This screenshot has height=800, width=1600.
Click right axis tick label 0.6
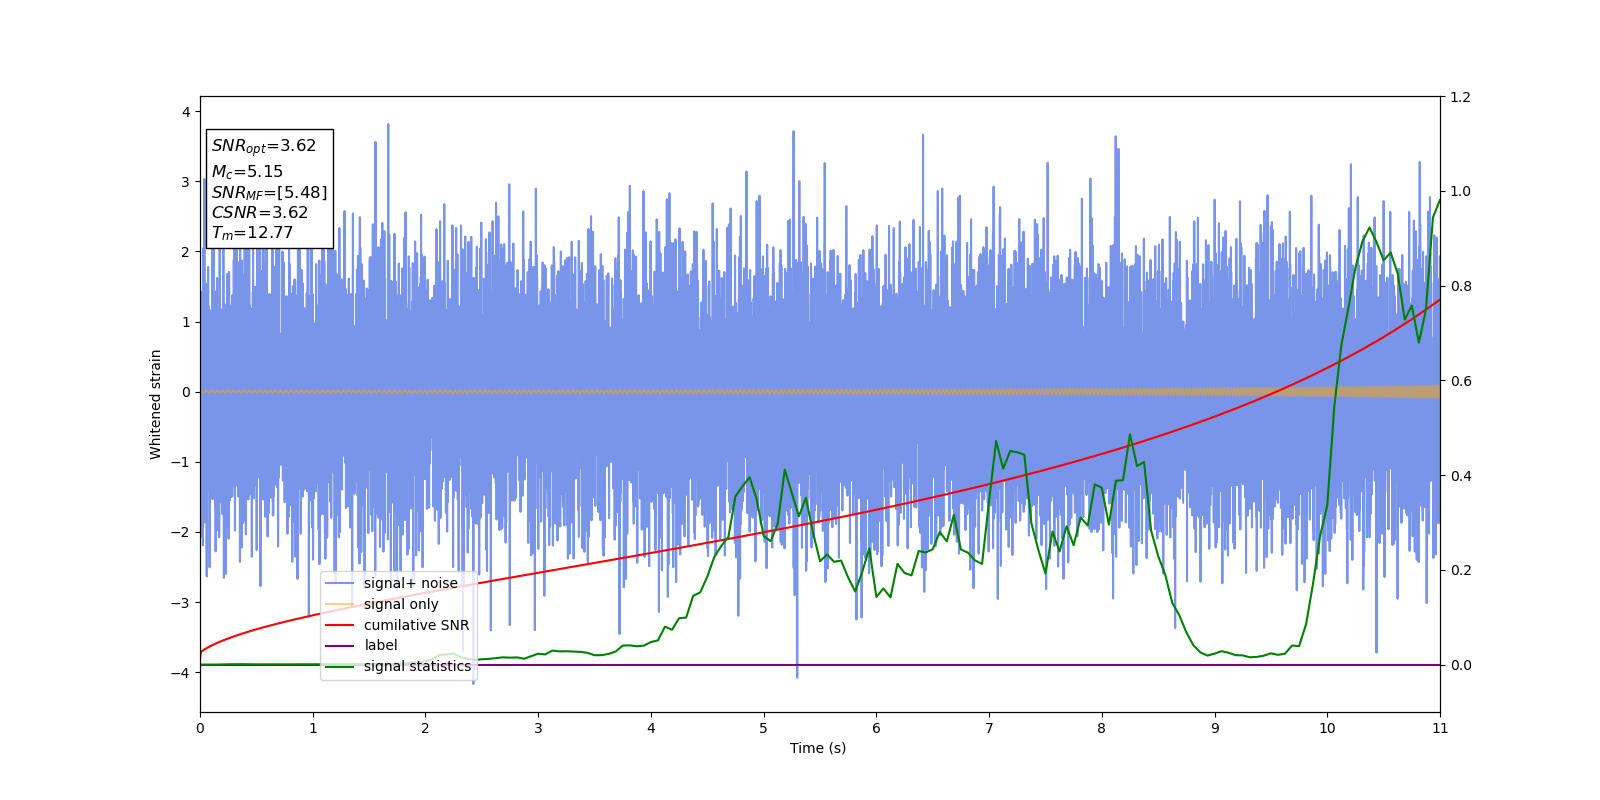[1460, 381]
